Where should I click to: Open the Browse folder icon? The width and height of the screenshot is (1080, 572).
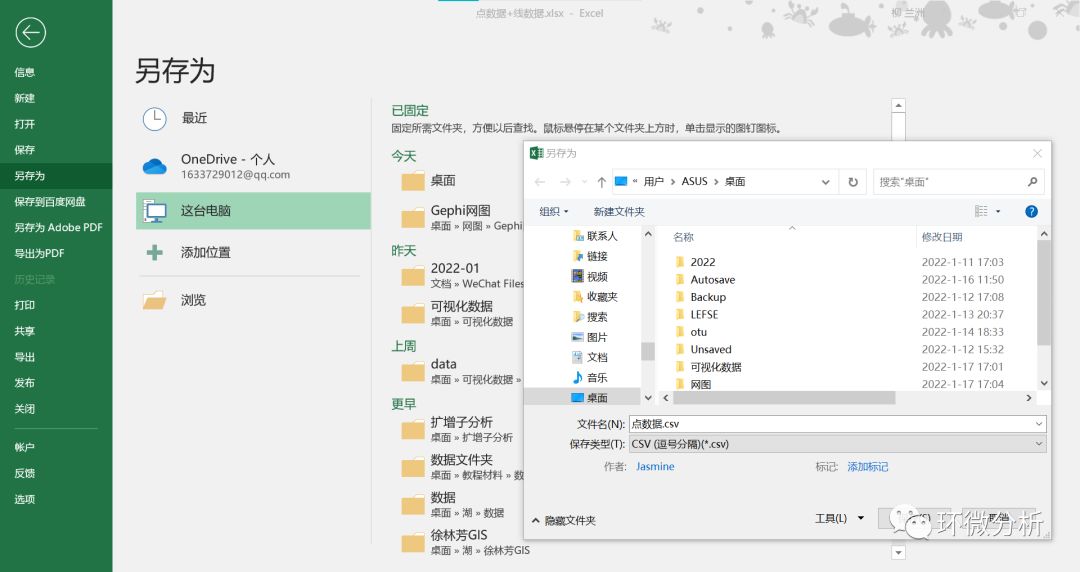click(x=154, y=300)
